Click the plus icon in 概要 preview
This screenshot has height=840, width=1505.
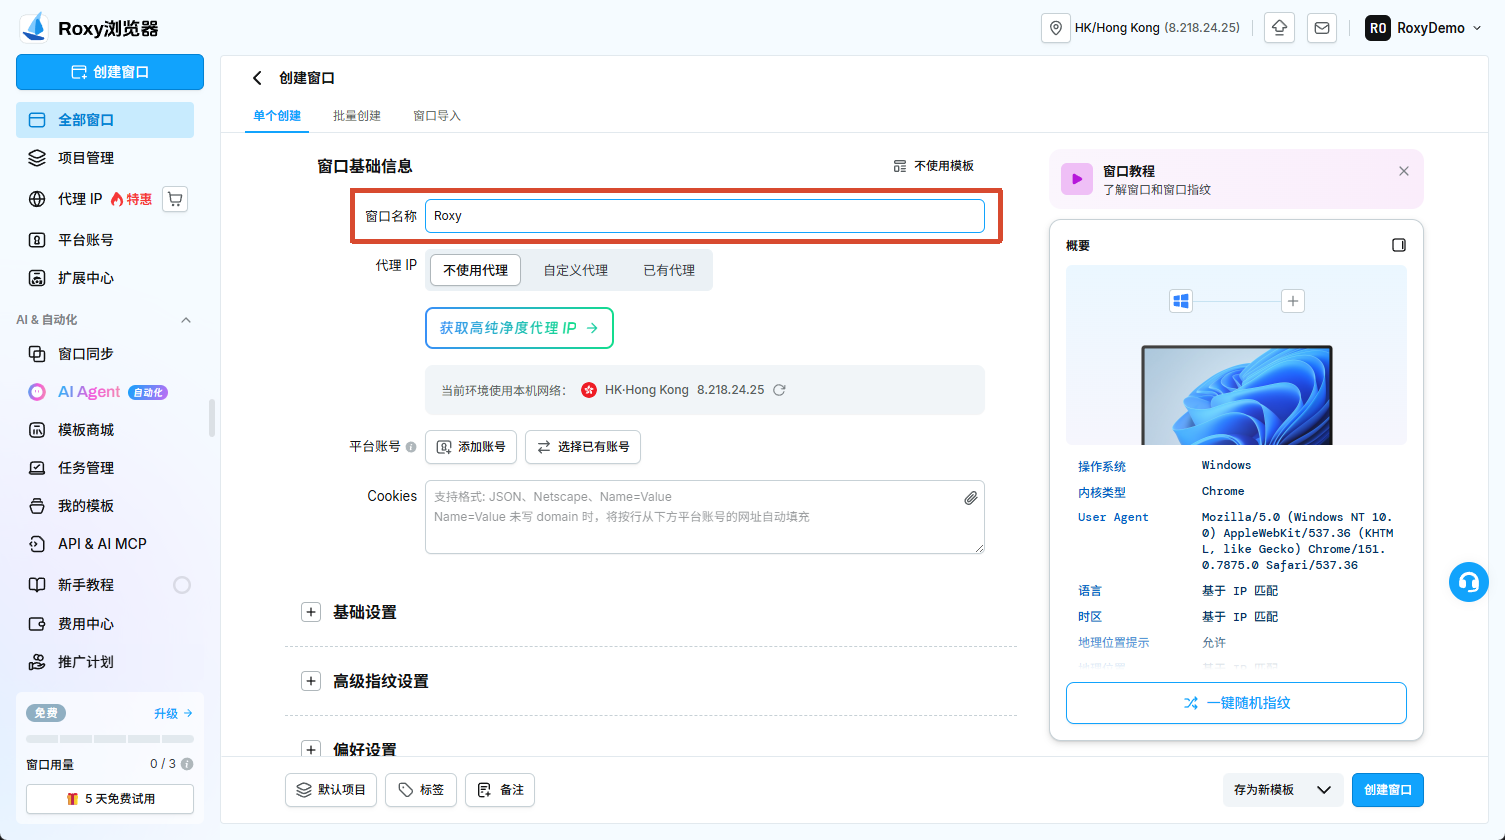coord(1293,301)
